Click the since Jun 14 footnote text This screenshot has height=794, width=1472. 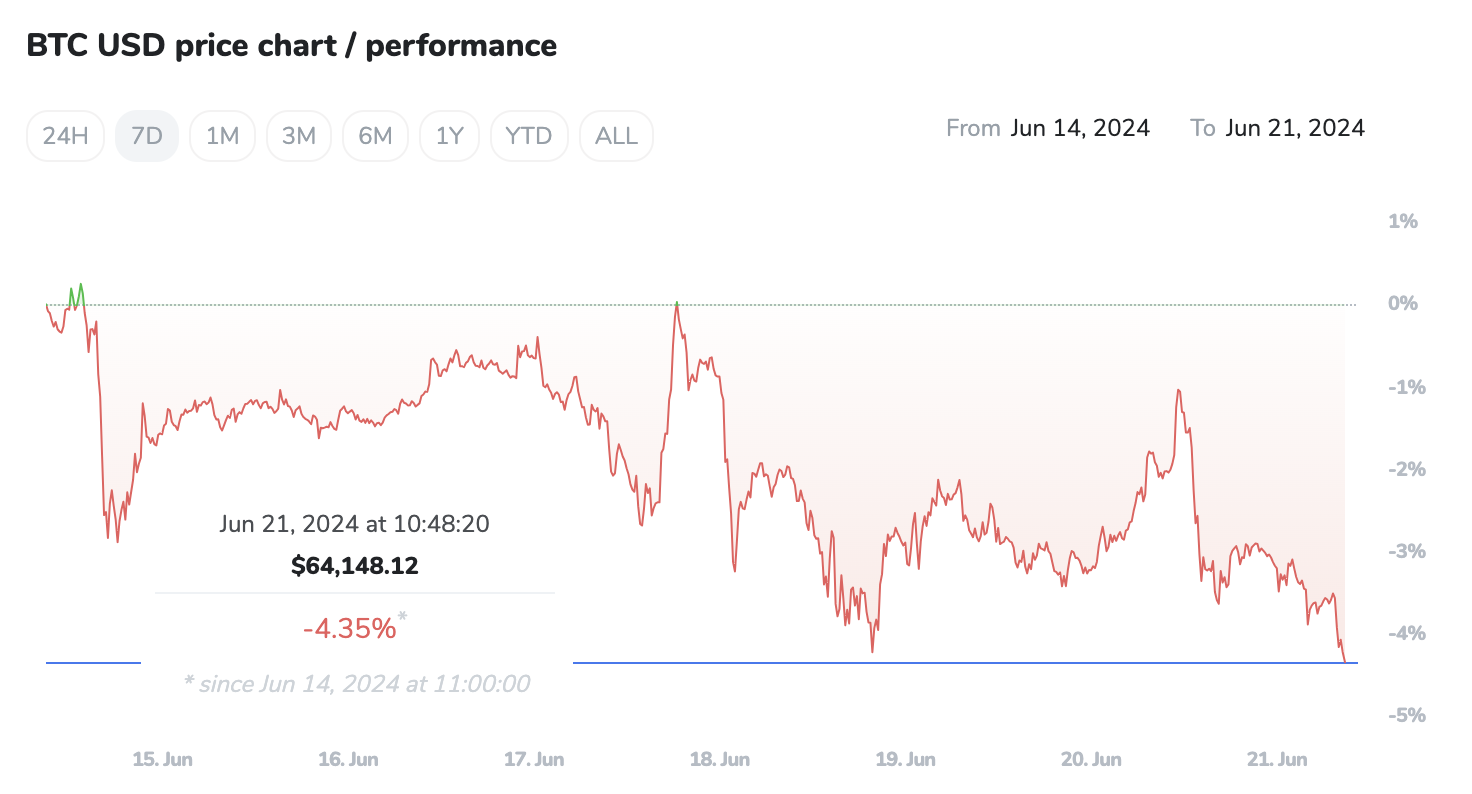(357, 684)
